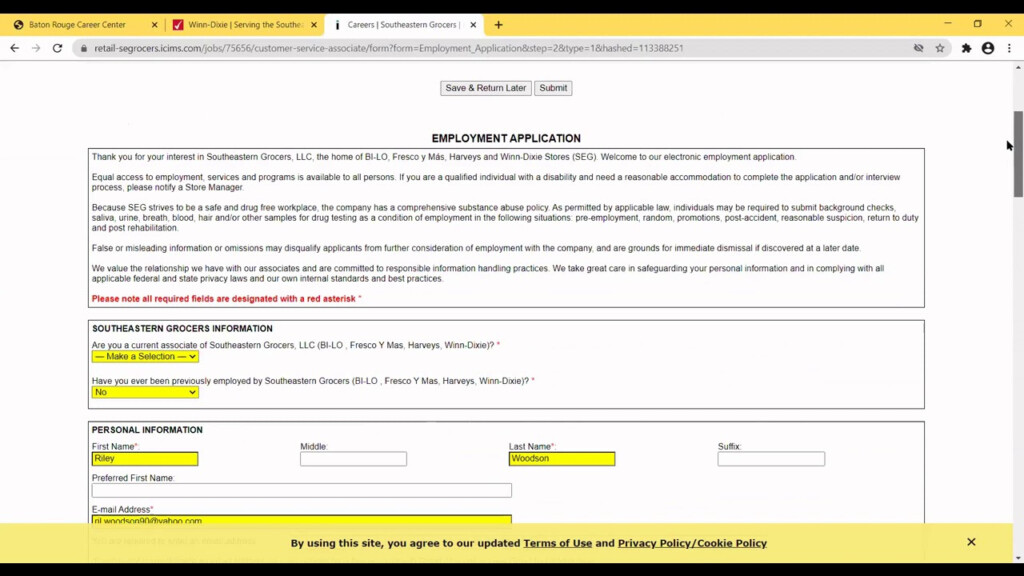Click the Last Name field containing Woodson

(x=562, y=459)
